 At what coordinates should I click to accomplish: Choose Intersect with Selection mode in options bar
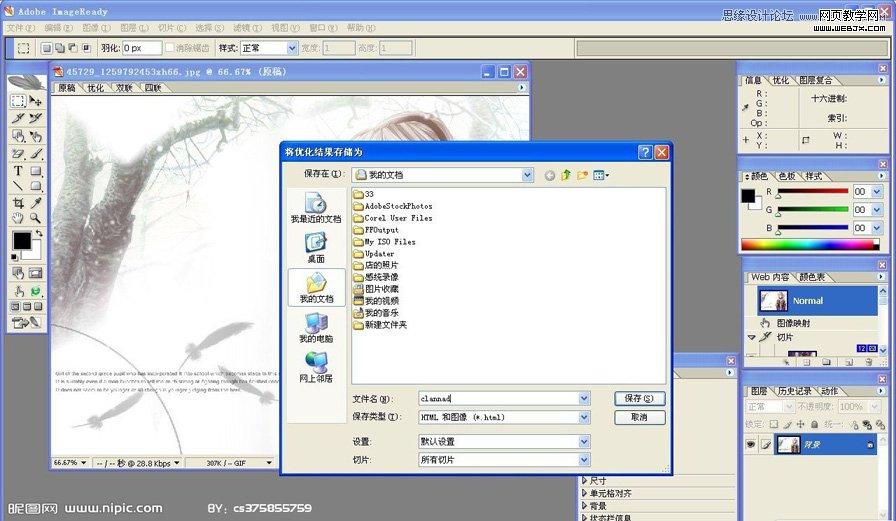tap(86, 48)
